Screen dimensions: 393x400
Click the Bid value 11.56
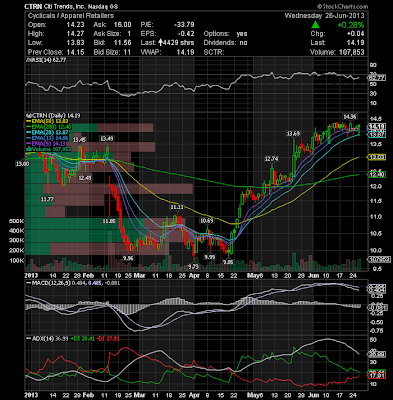pyautogui.click(x=122, y=43)
